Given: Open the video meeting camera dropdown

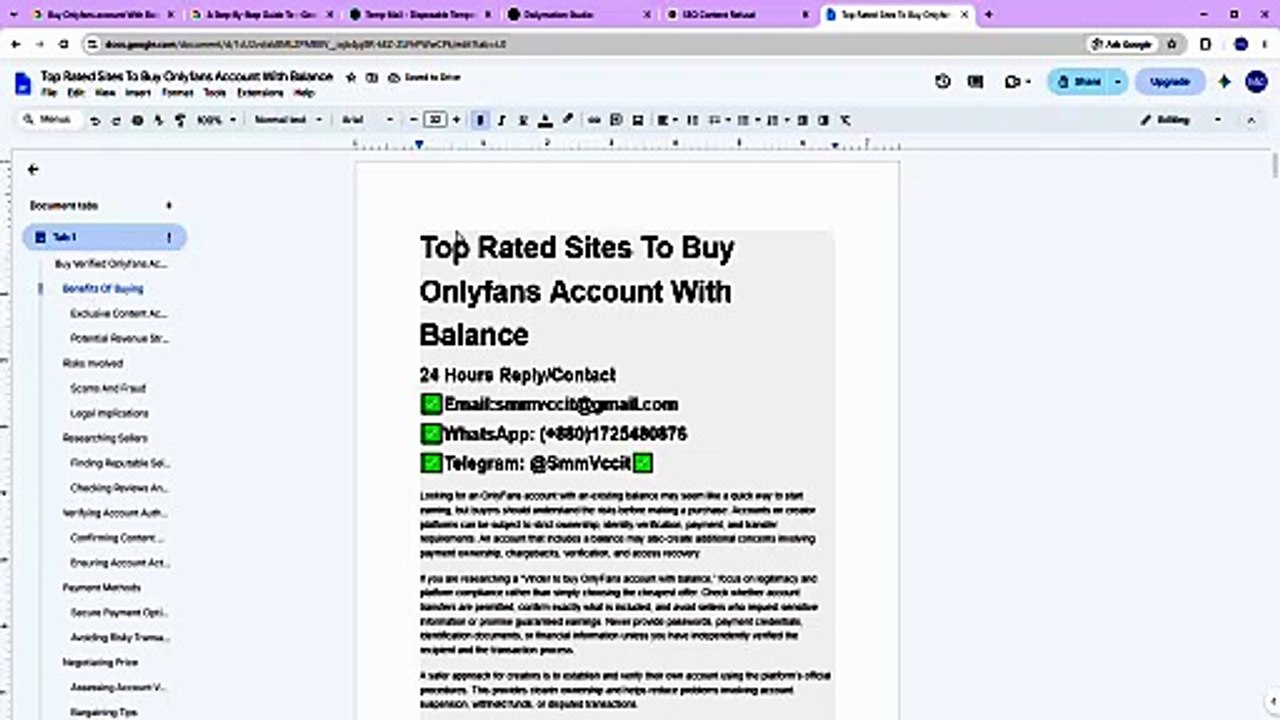Looking at the screenshot, I should pos(1017,82).
